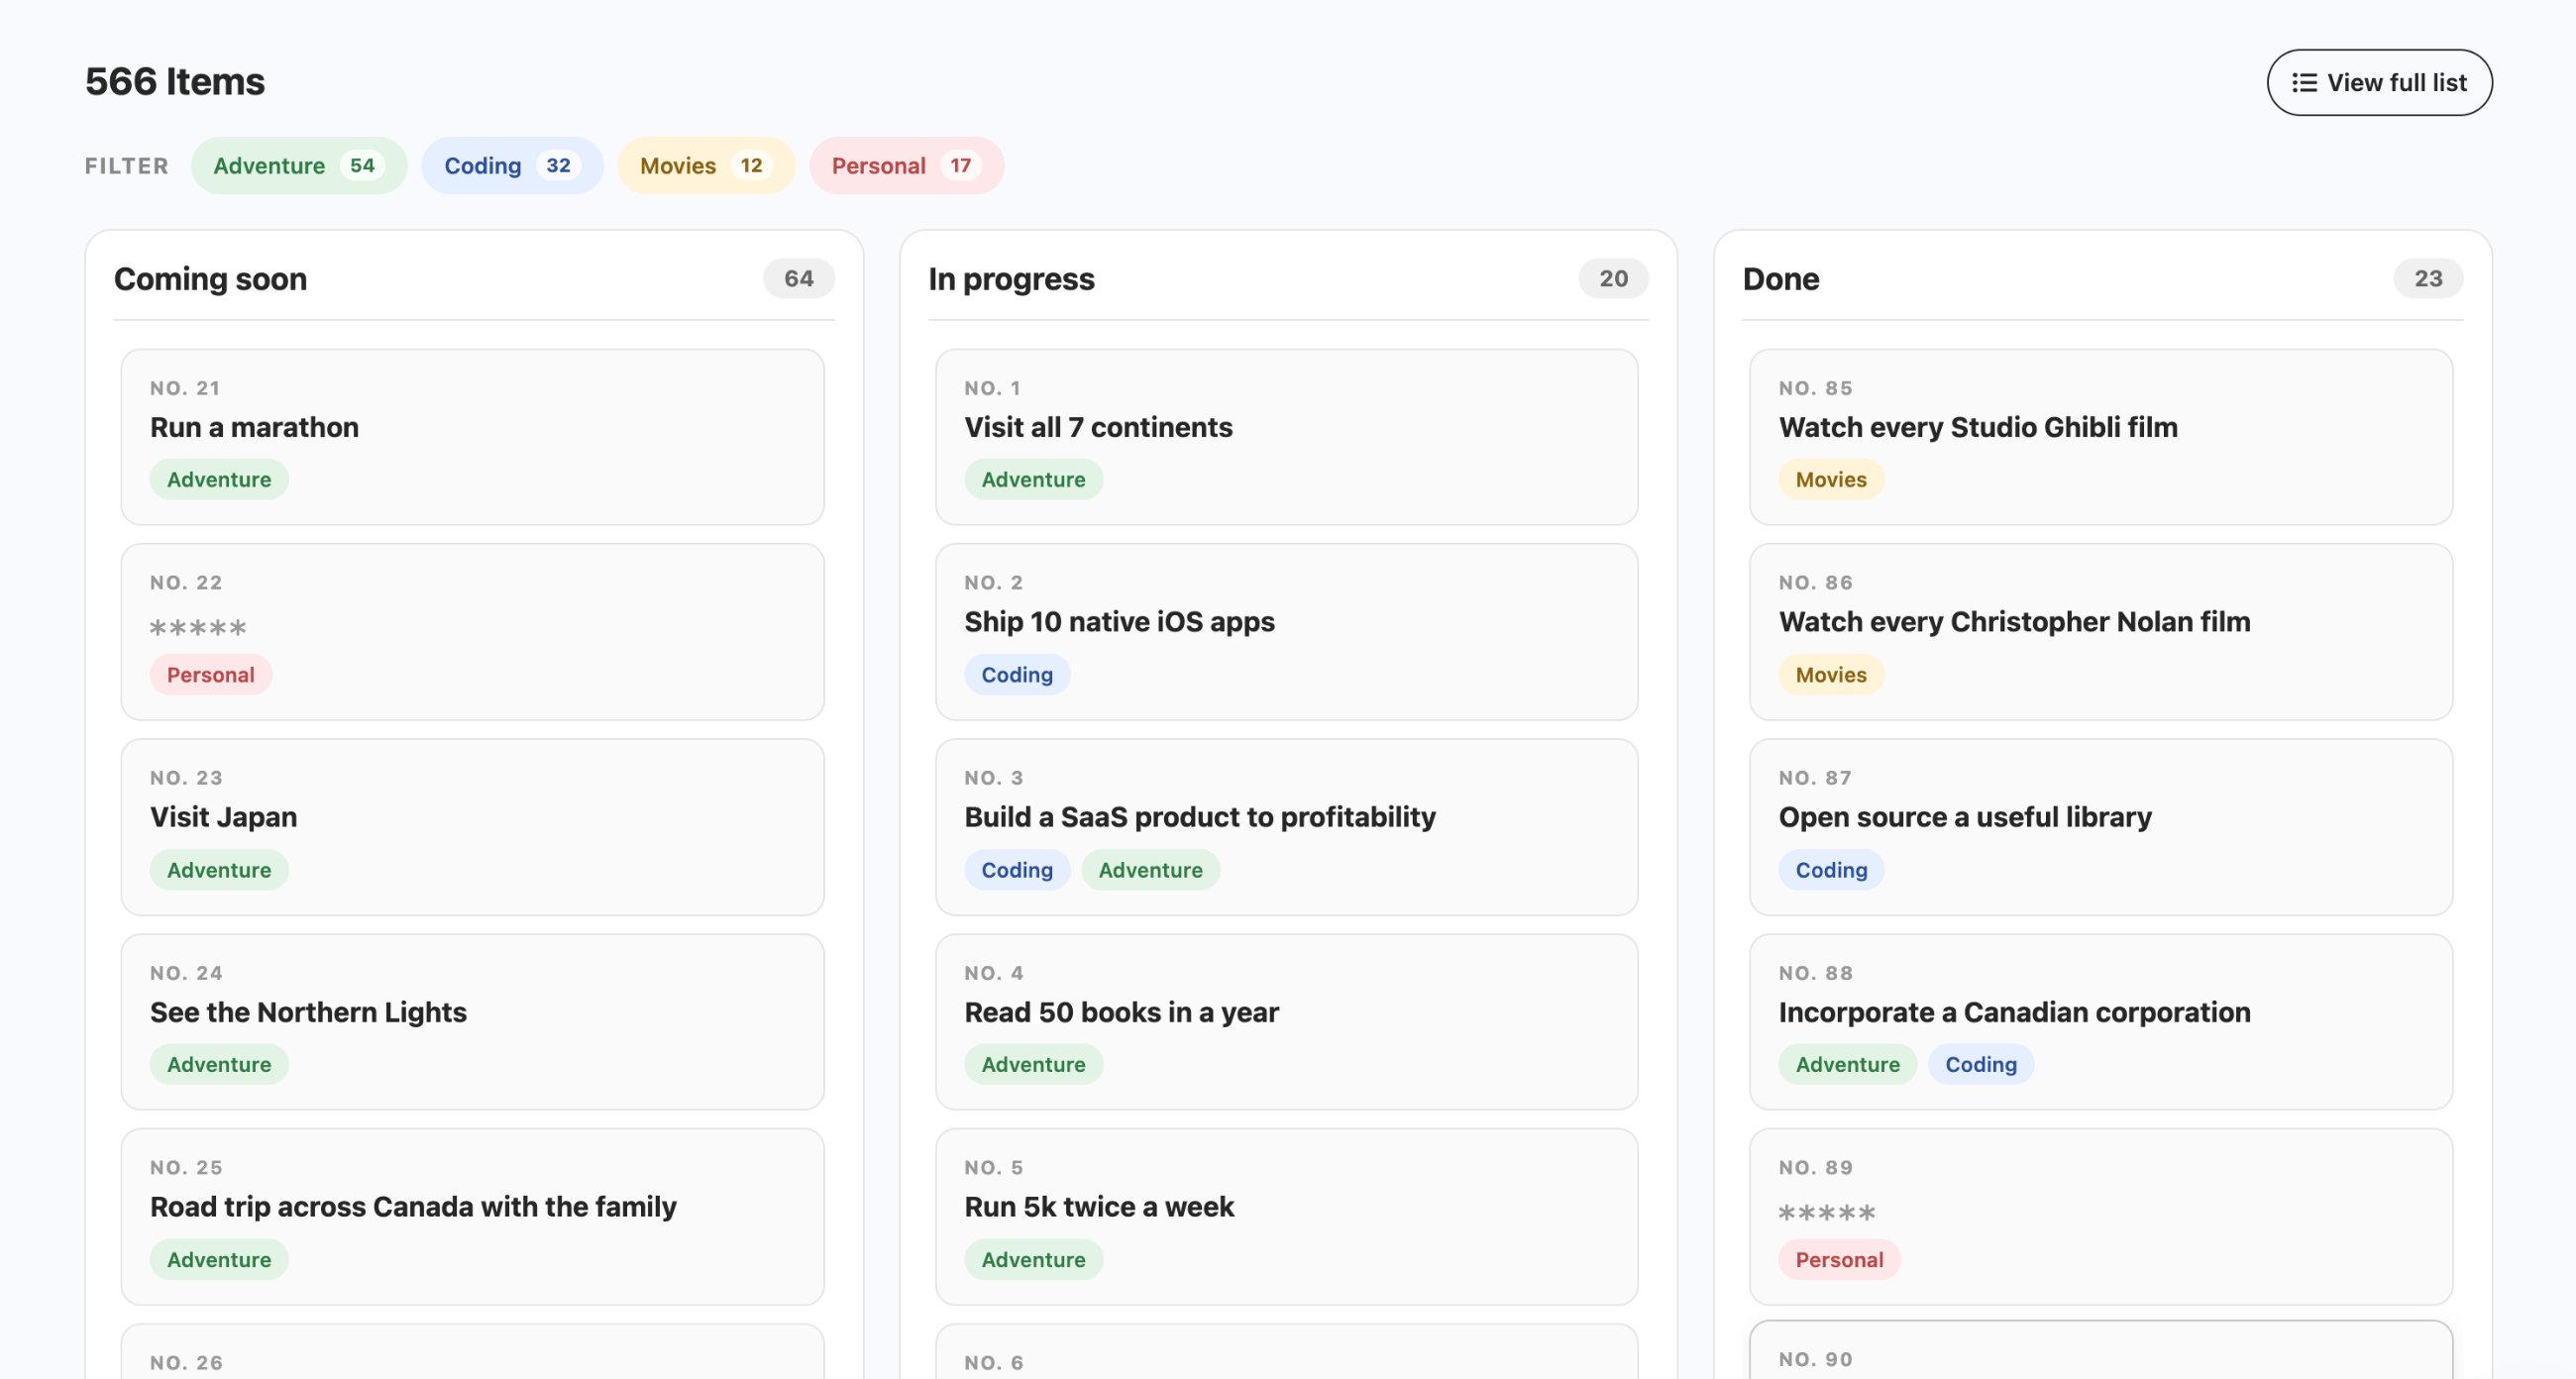The width and height of the screenshot is (2576, 1379).
Task: Open the hidden No. 22 Personal card
Action: click(x=472, y=631)
